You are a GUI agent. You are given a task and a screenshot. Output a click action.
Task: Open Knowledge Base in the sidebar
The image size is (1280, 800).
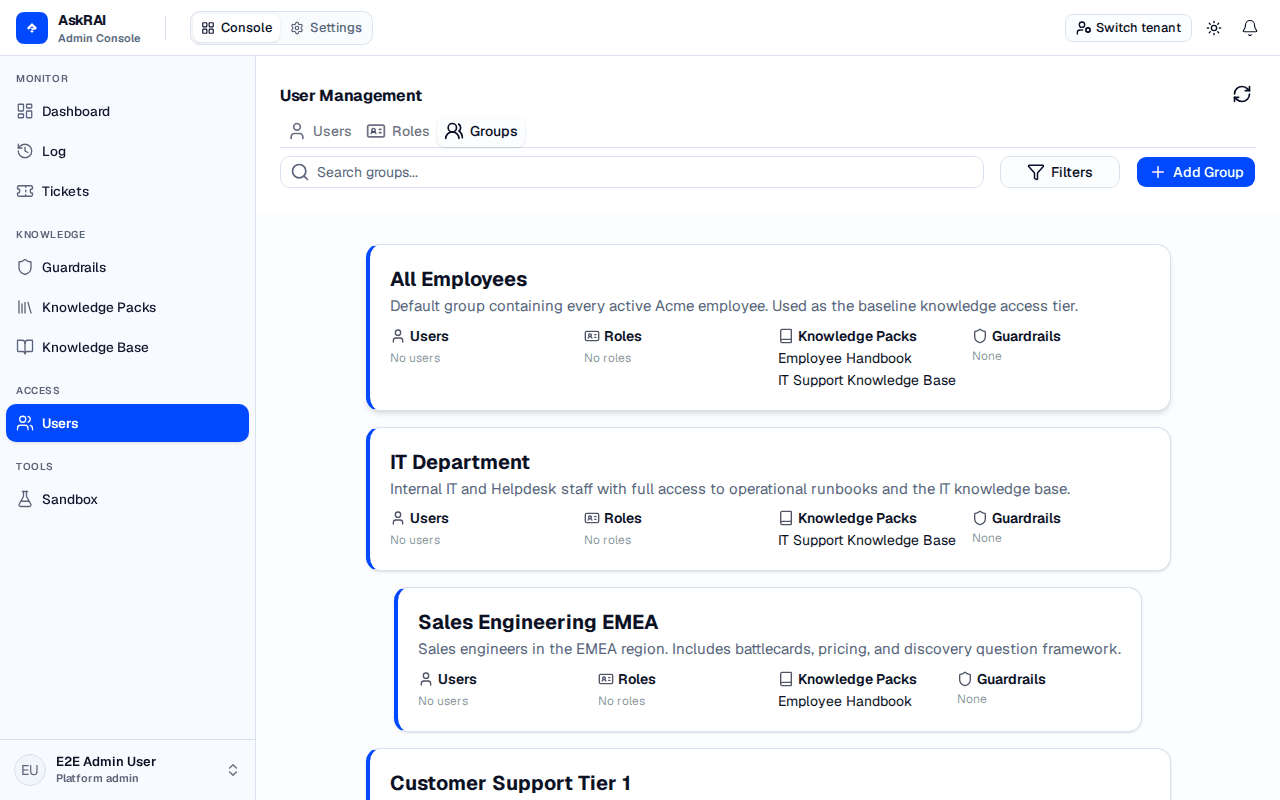127,347
